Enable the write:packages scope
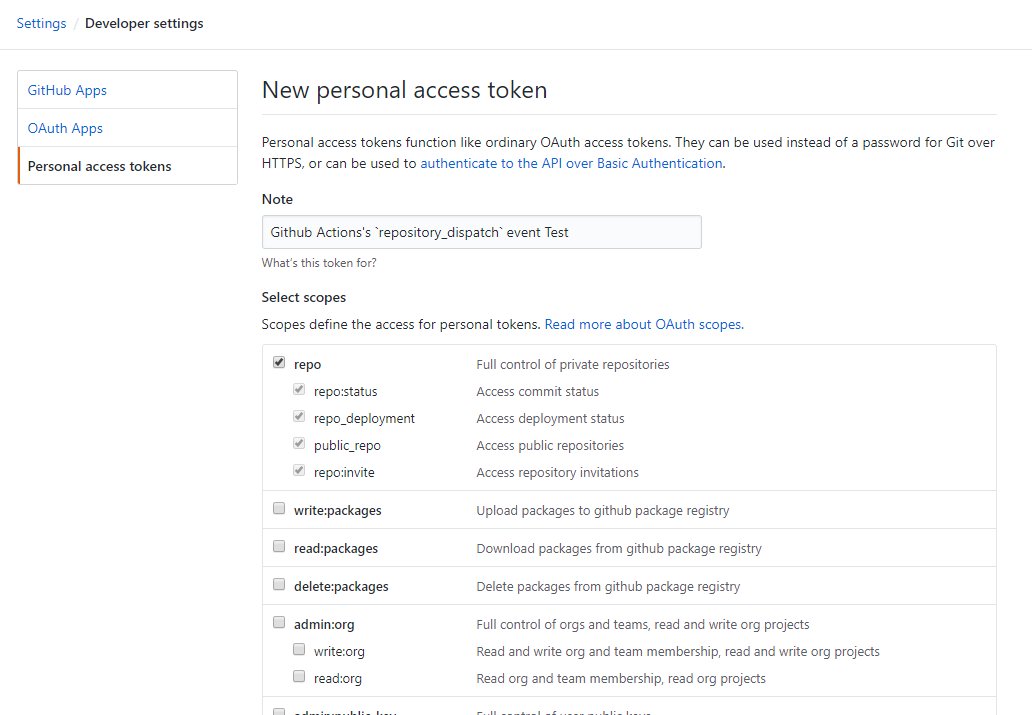The image size is (1032, 715). [279, 507]
